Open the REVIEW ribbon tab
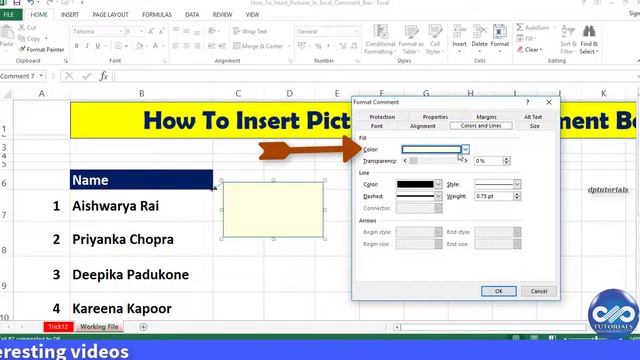This screenshot has height=360, width=640. point(222,14)
